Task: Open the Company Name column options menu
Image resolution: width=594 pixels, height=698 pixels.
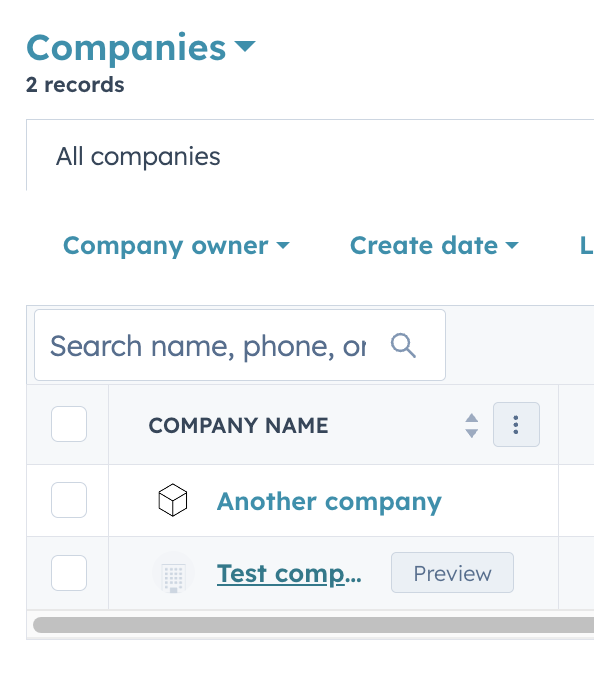Action: (x=516, y=425)
